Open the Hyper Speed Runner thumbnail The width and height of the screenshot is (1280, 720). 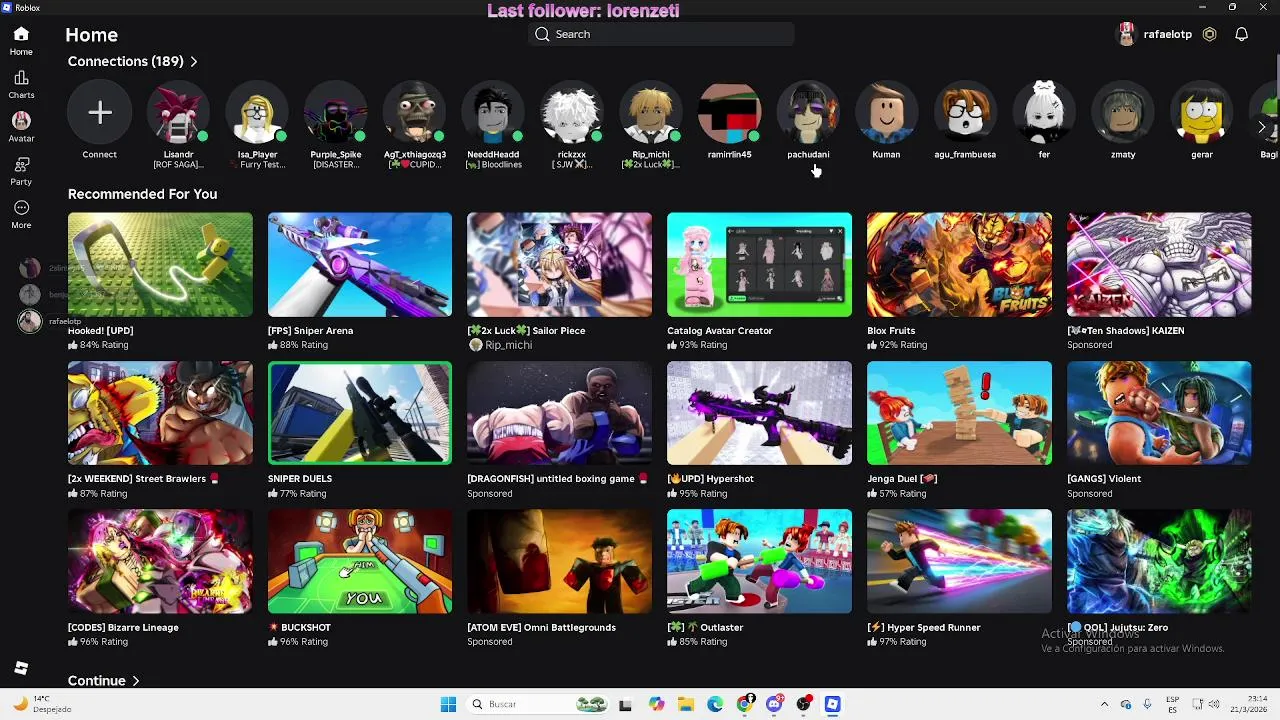point(959,561)
